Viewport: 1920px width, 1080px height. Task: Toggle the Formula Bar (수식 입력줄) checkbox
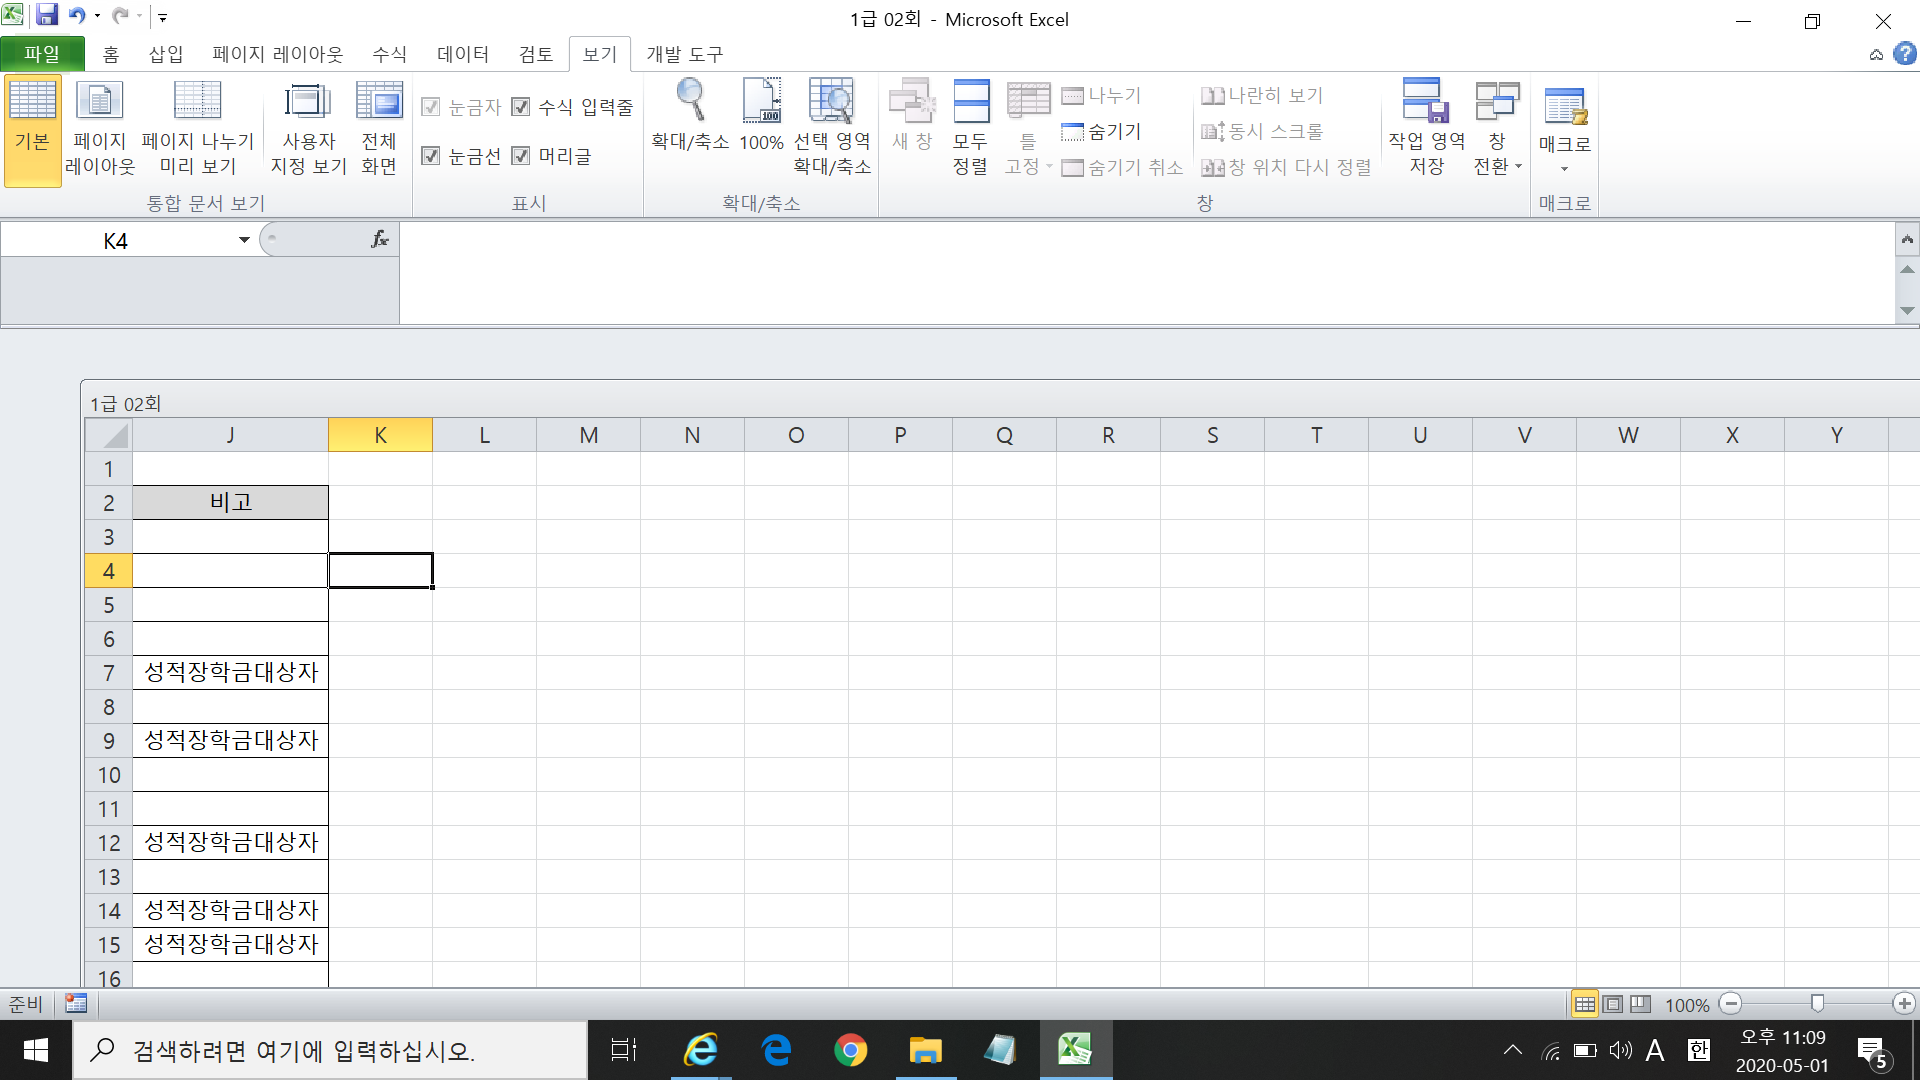pos(521,107)
